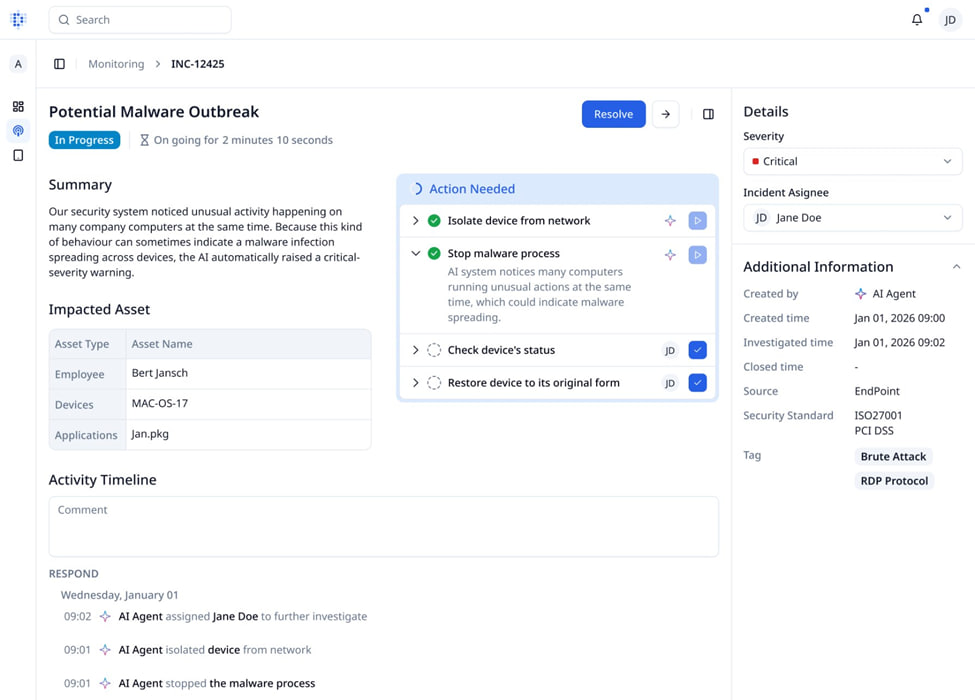The width and height of the screenshot is (975, 700).
Task: Expand the Isolate device from network row
Action: [416, 221]
